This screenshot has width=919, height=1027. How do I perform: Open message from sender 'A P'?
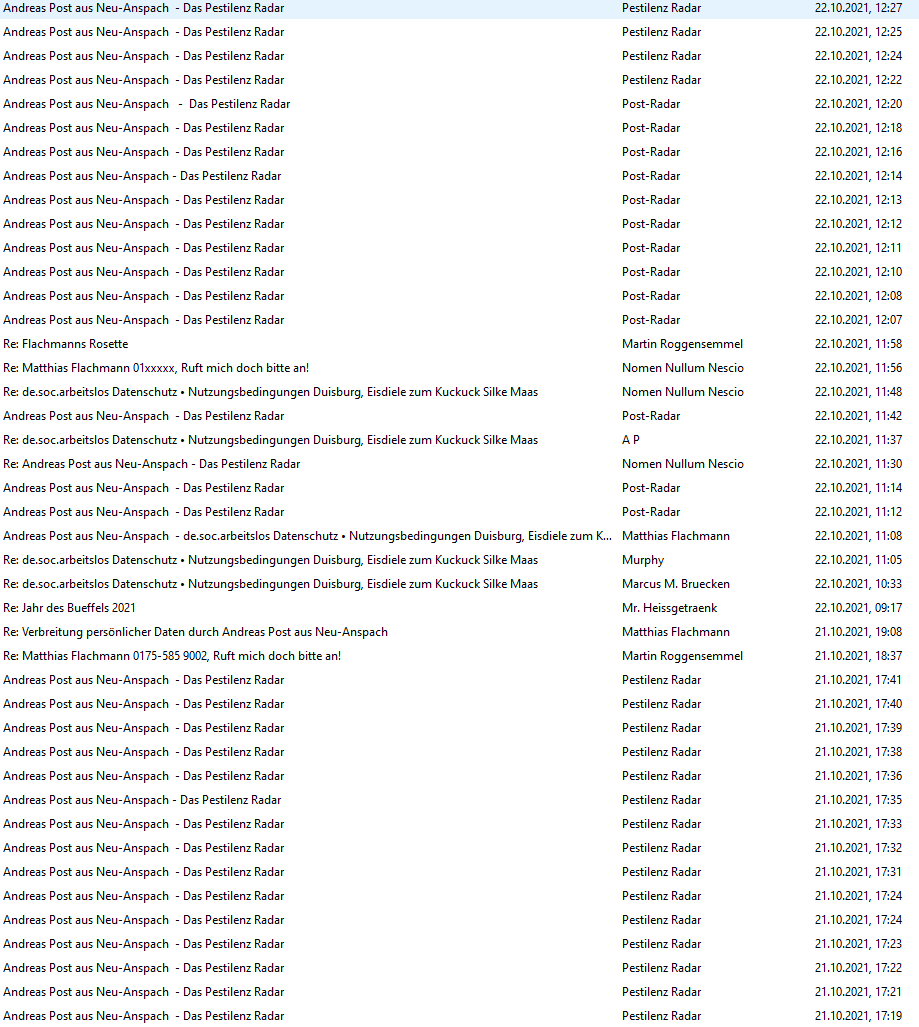pyautogui.click(x=459, y=440)
